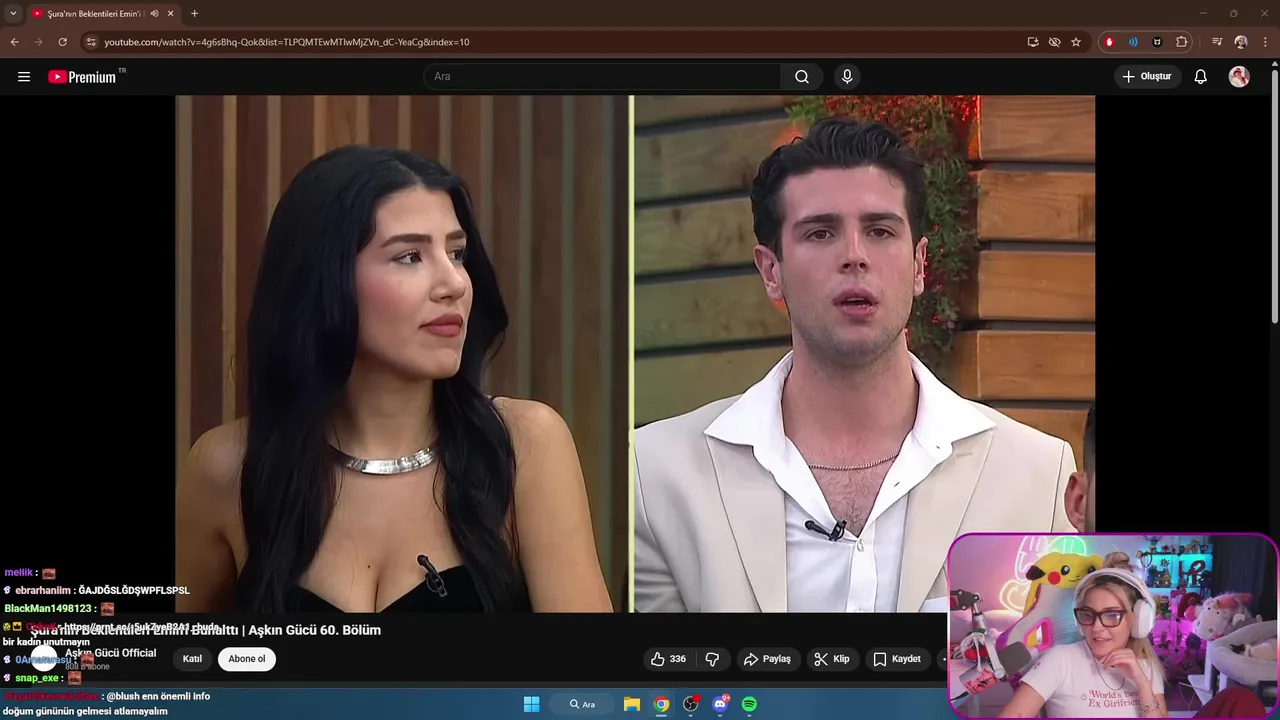The width and height of the screenshot is (1280, 720).
Task: Close the Şura'nın Beklentileri browser tab
Action: [x=171, y=13]
